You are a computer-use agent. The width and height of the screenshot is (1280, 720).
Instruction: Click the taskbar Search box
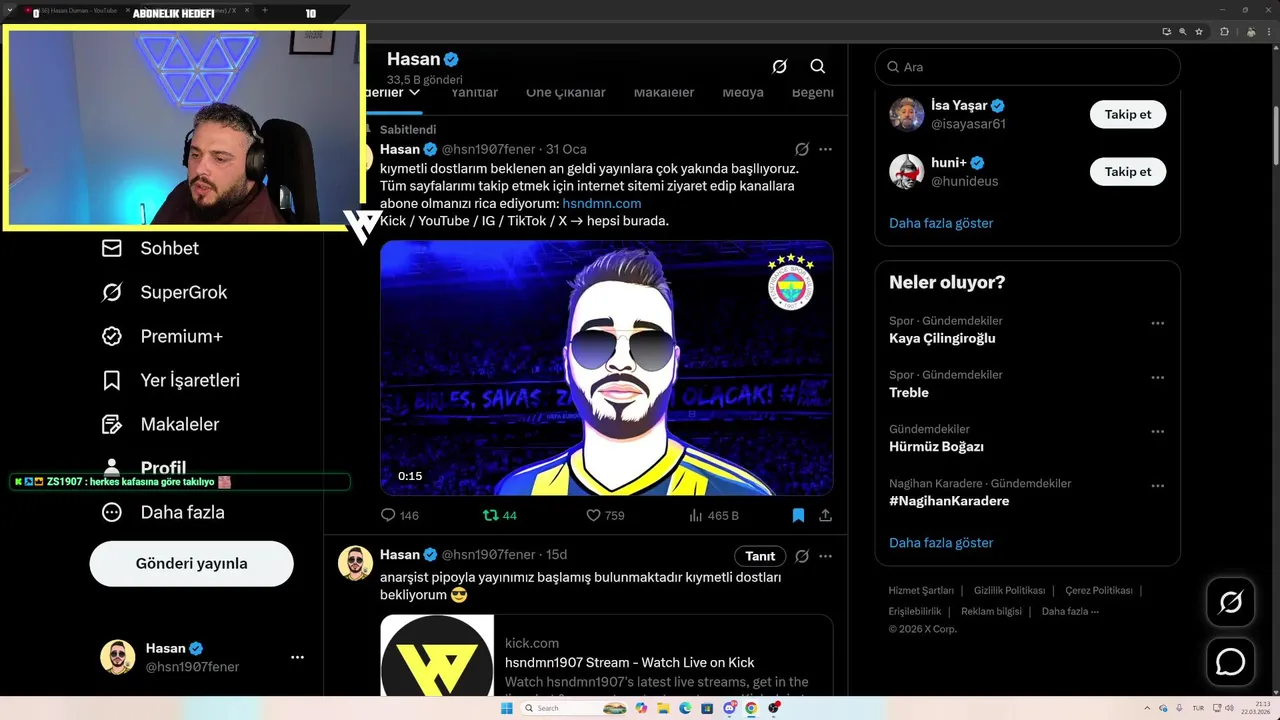pyautogui.click(x=573, y=708)
